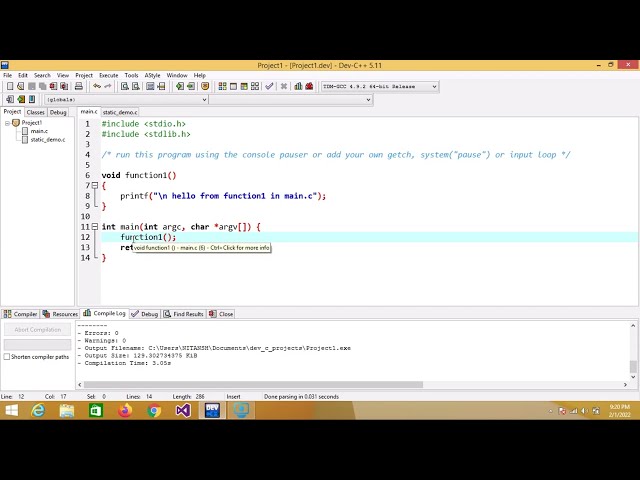640x480 pixels.
Task: Click the Close file toolbar icon
Action: pos(53,86)
